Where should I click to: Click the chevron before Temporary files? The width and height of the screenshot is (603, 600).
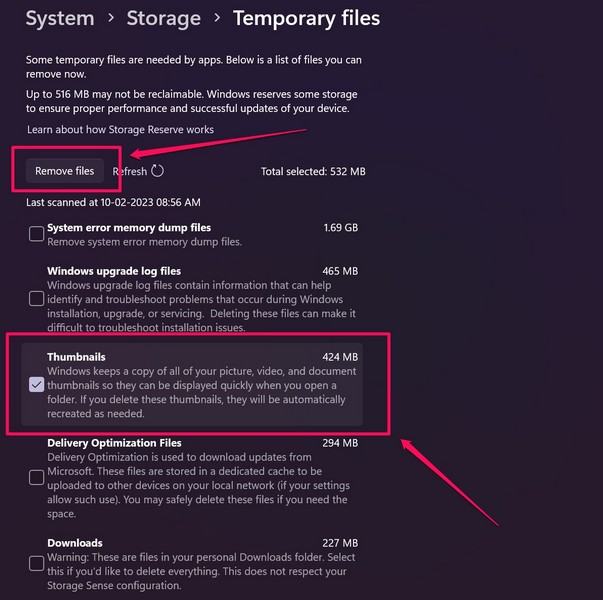(x=217, y=19)
